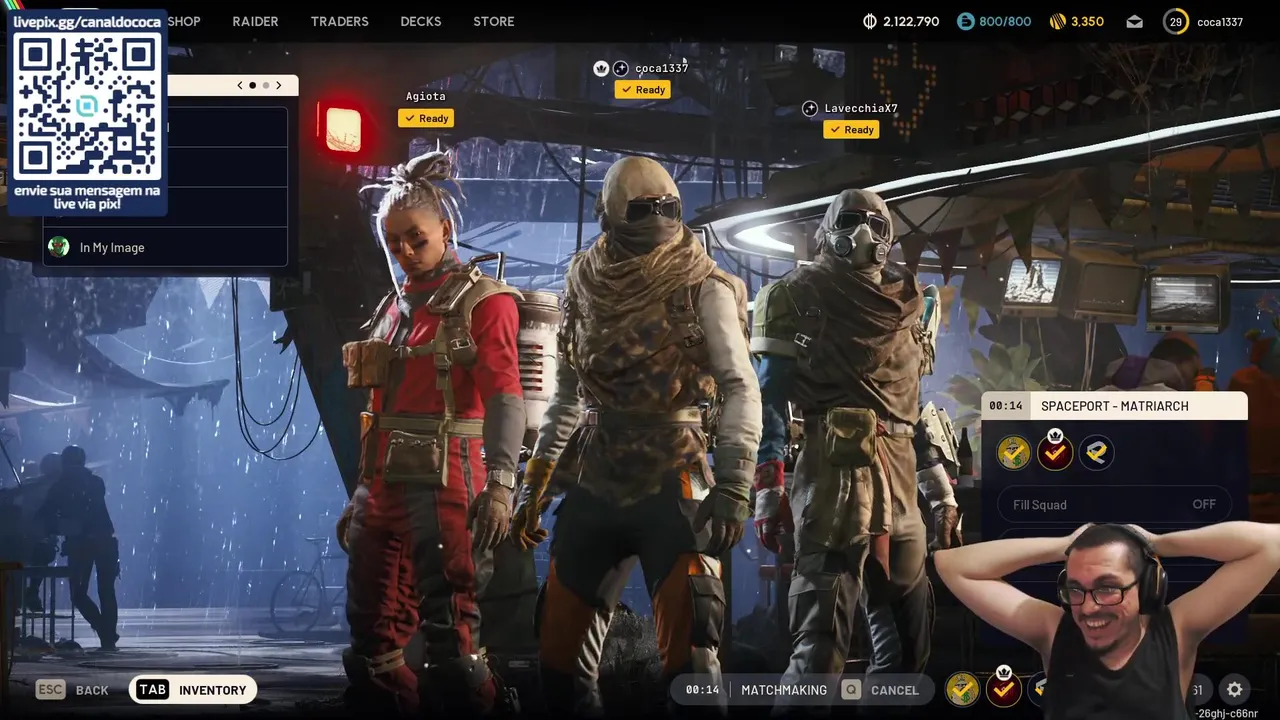Image resolution: width=1280 pixels, height=720 pixels.
Task: Click the bottom bar money bag avatar
Action: click(x=962, y=689)
